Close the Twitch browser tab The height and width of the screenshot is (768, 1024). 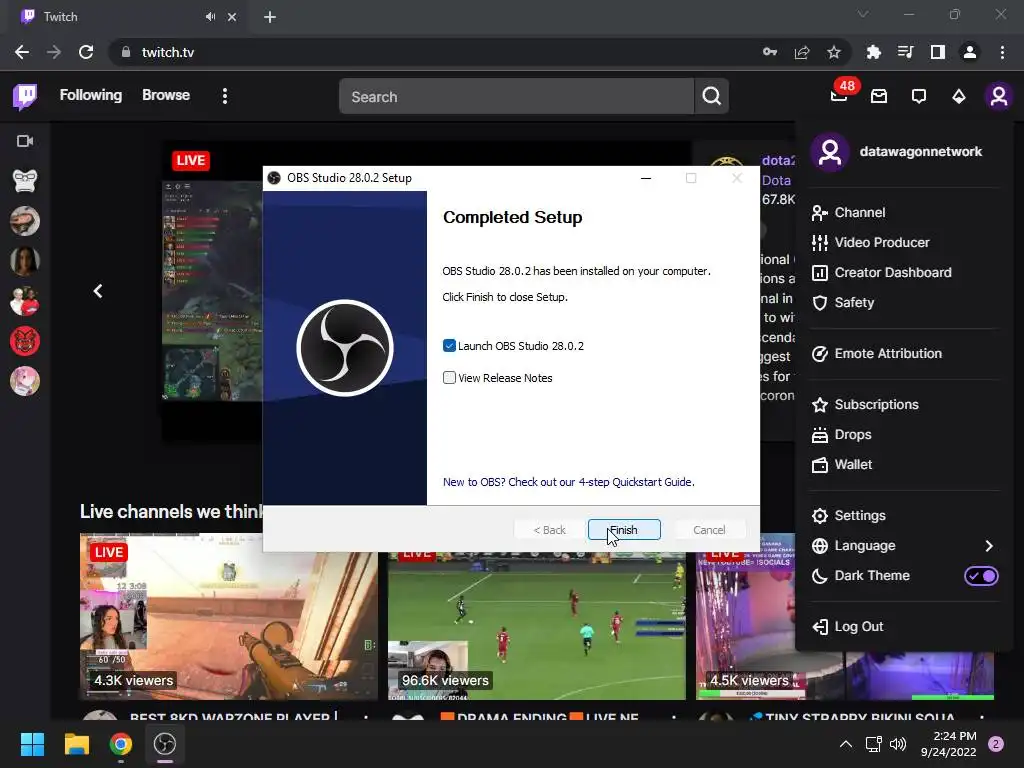[232, 17]
